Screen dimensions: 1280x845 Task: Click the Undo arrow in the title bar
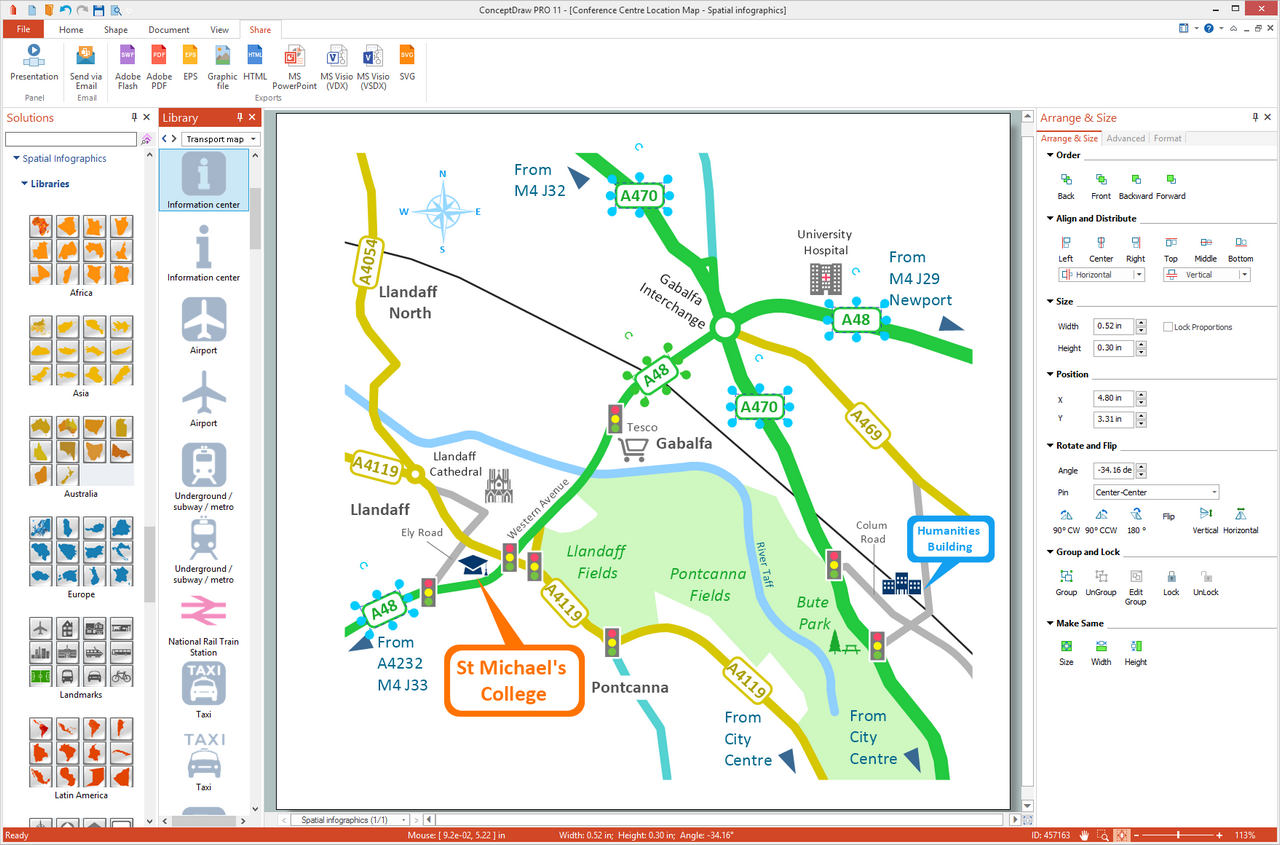[x=65, y=10]
